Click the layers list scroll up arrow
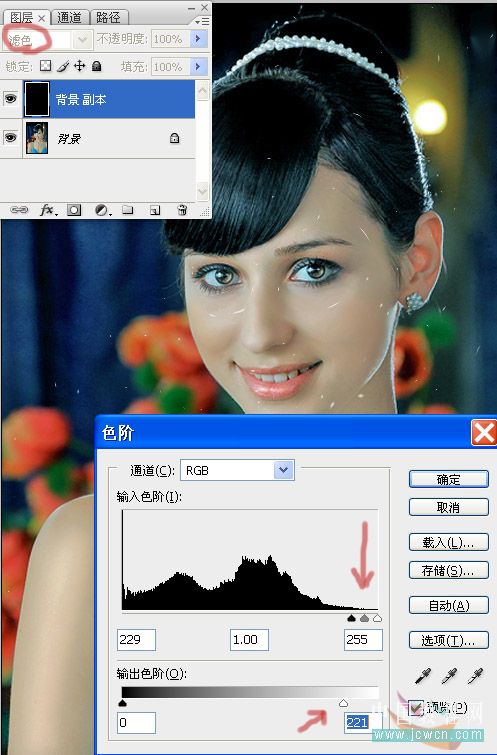The width and height of the screenshot is (497, 755). click(x=203, y=91)
